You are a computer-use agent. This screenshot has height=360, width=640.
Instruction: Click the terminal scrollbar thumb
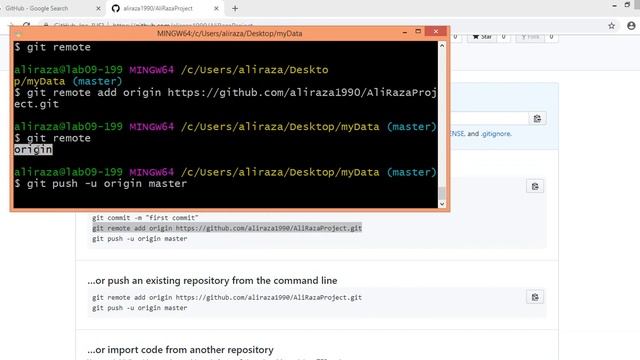[x=442, y=193]
